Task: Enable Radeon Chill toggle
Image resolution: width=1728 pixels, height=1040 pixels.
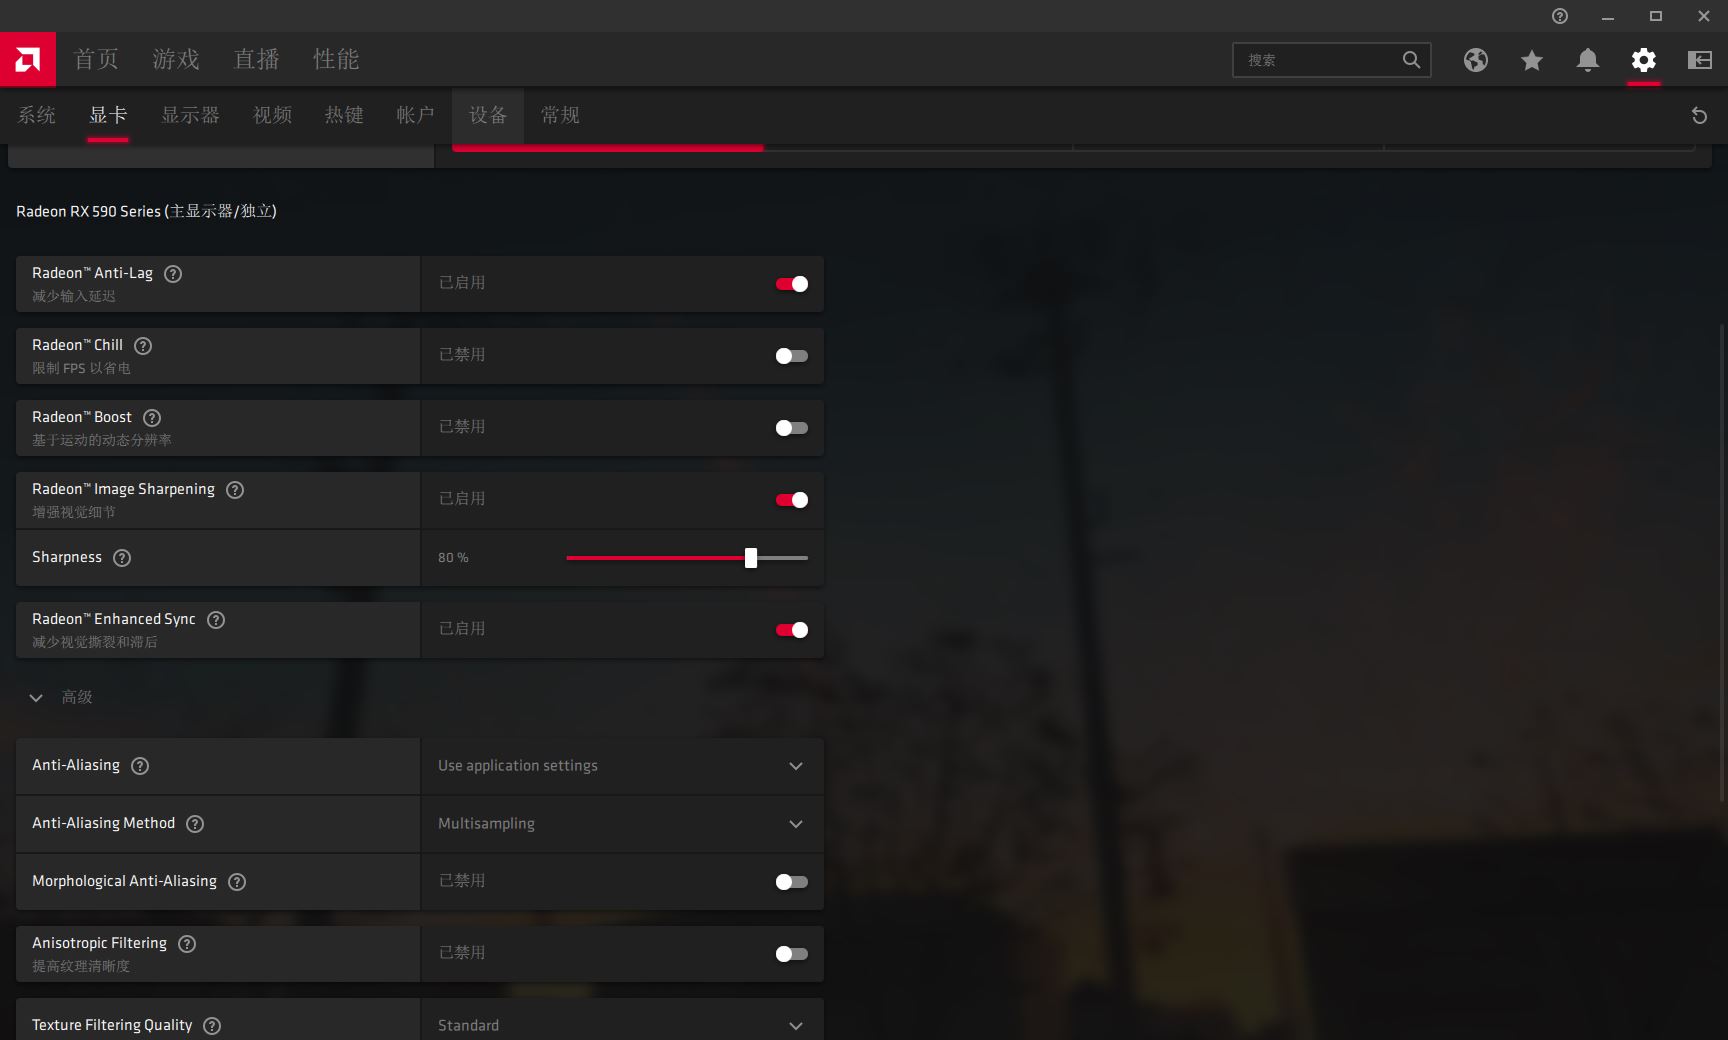Action: (x=792, y=356)
